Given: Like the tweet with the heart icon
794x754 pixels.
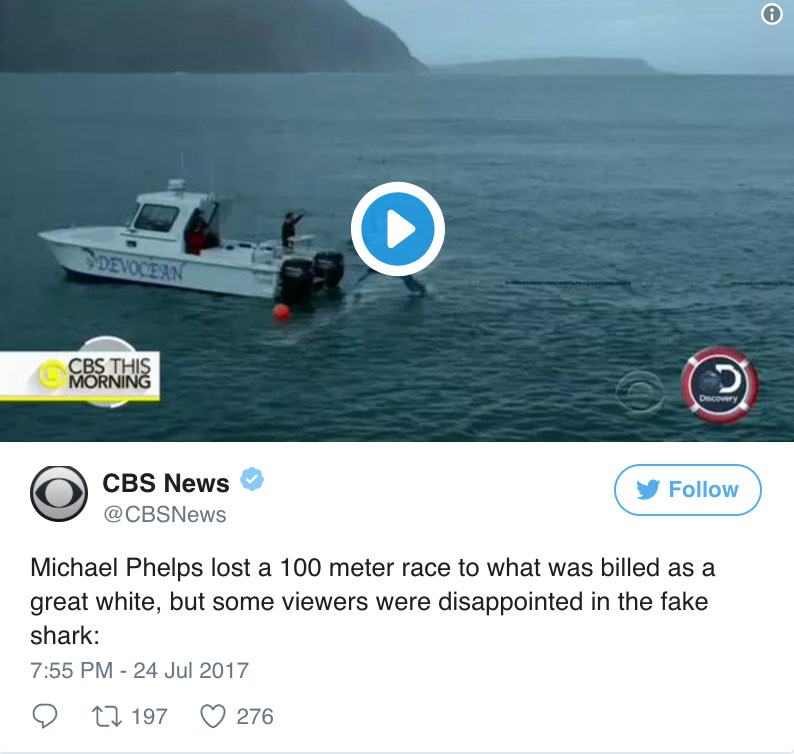Looking at the screenshot, I should click(x=213, y=717).
